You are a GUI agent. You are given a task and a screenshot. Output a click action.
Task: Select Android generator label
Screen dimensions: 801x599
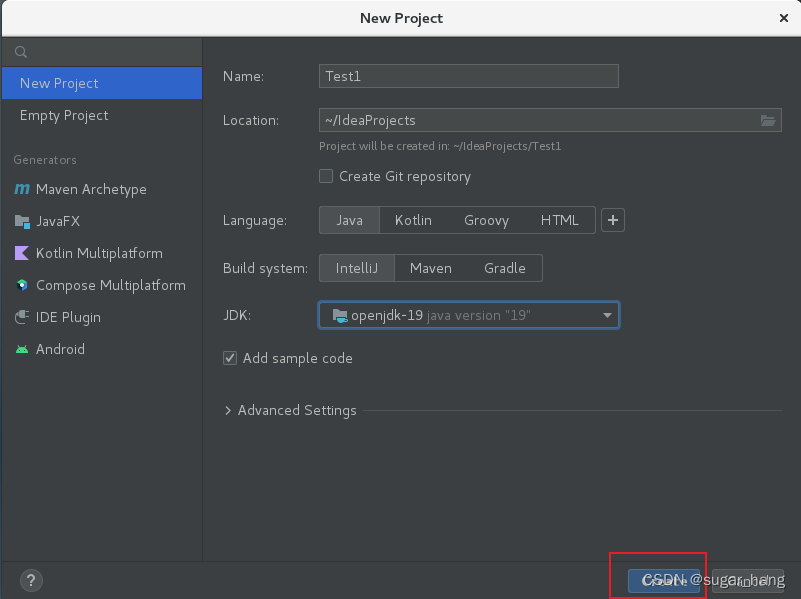coord(60,349)
